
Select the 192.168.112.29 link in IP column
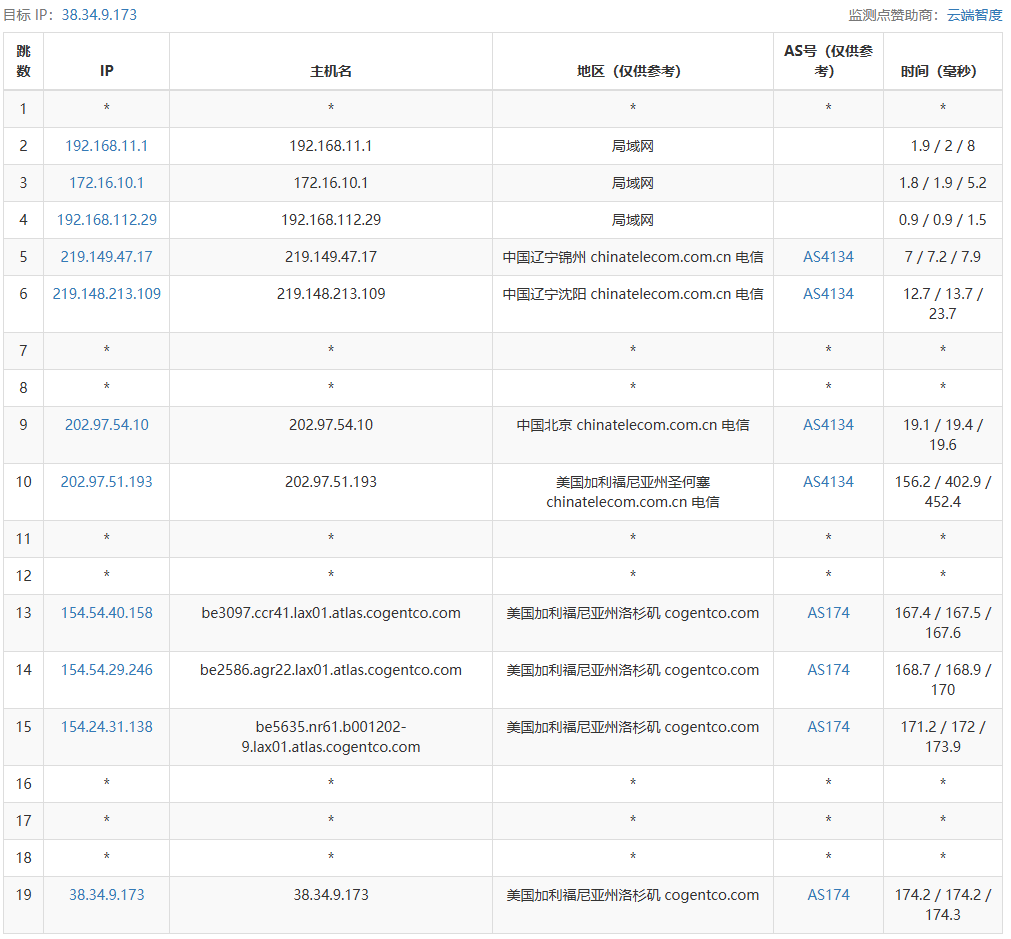click(x=106, y=220)
